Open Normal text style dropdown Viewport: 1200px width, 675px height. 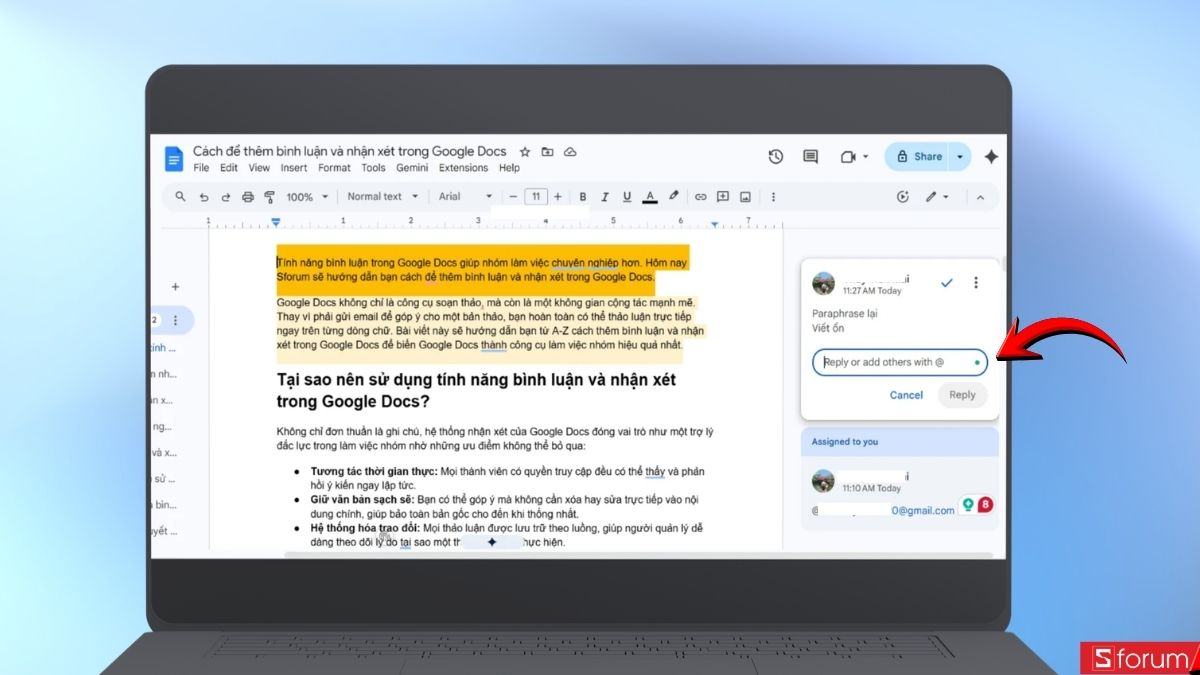(382, 197)
